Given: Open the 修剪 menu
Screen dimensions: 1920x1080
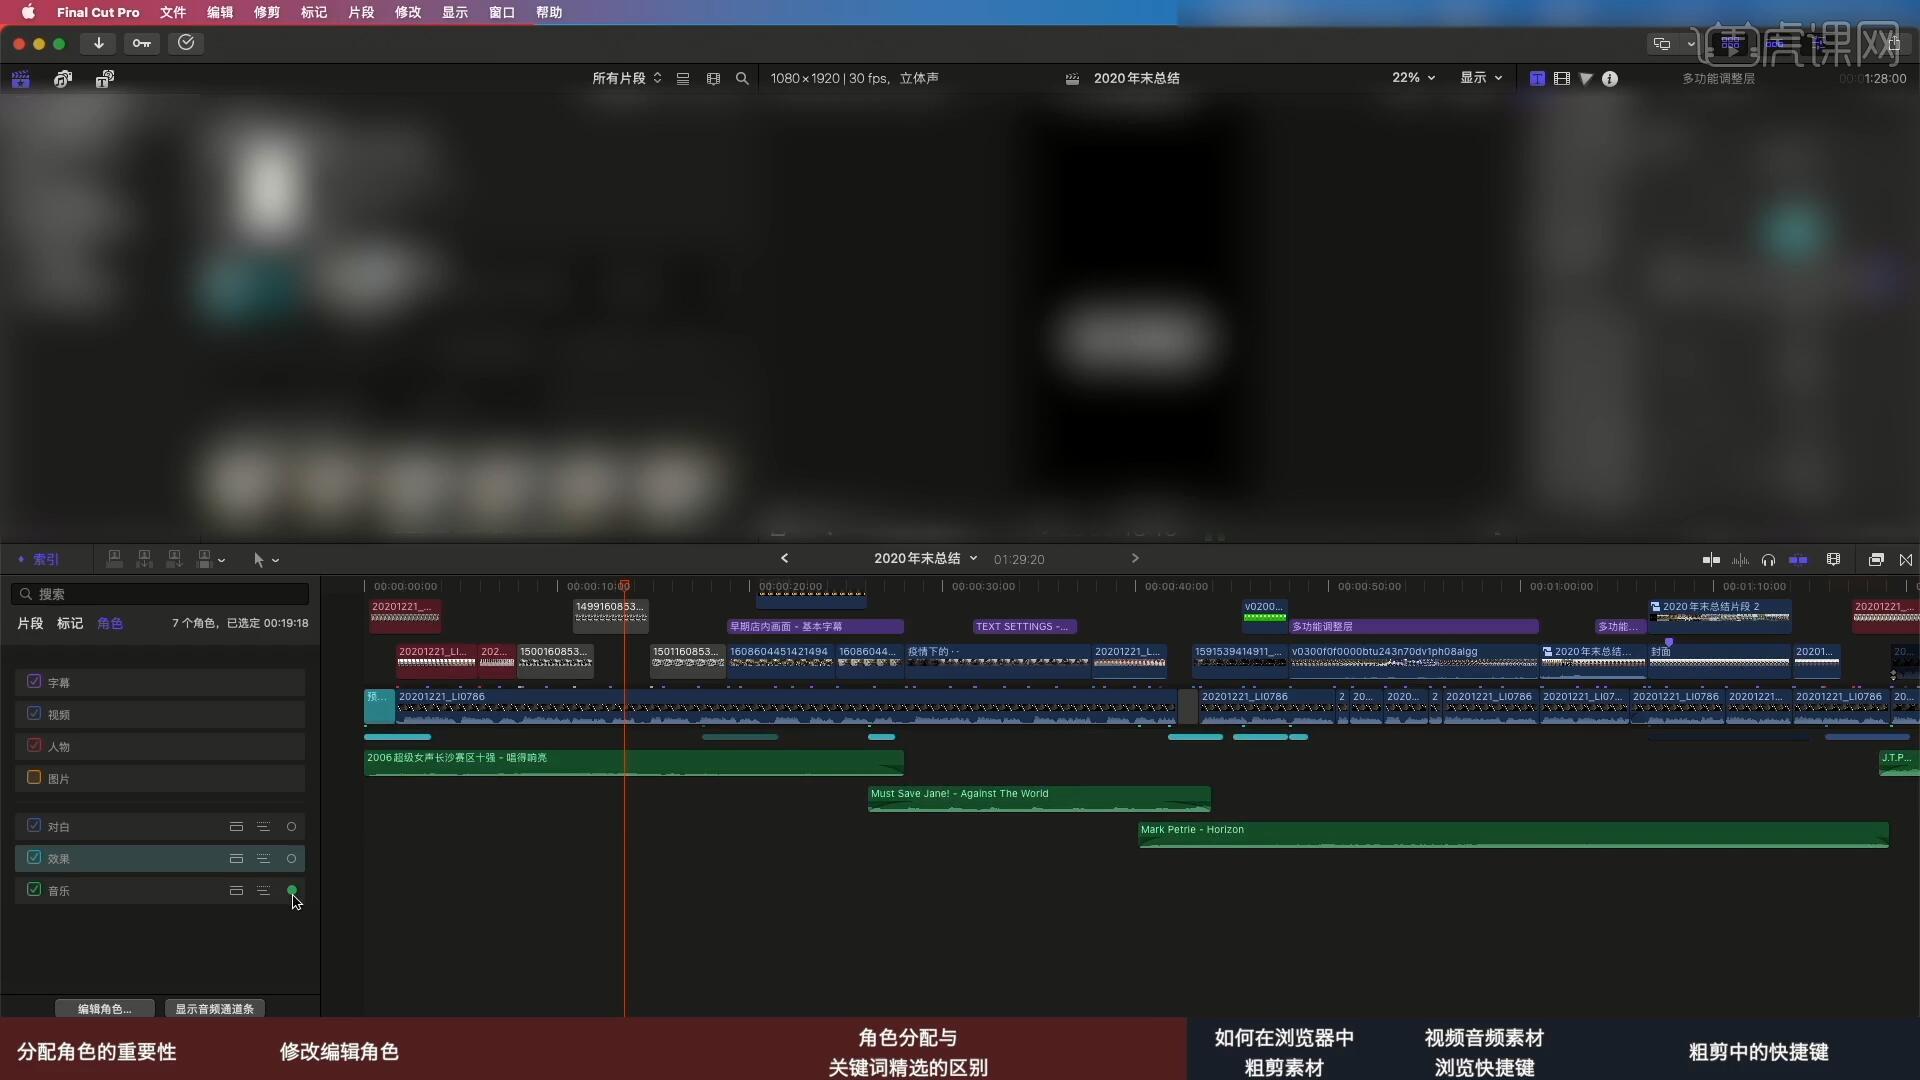Looking at the screenshot, I should 266,12.
